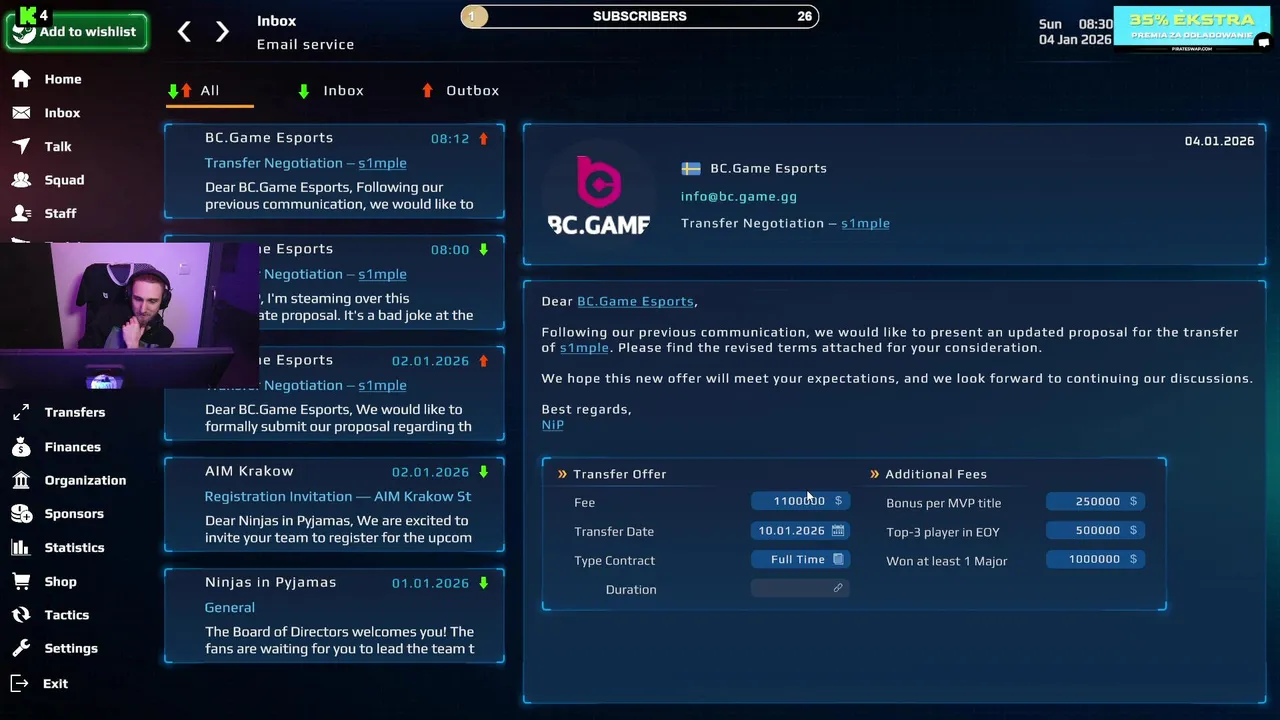Image resolution: width=1280 pixels, height=720 pixels.
Task: Open Ninjas in Pyjamas General email
Action: coord(335,615)
